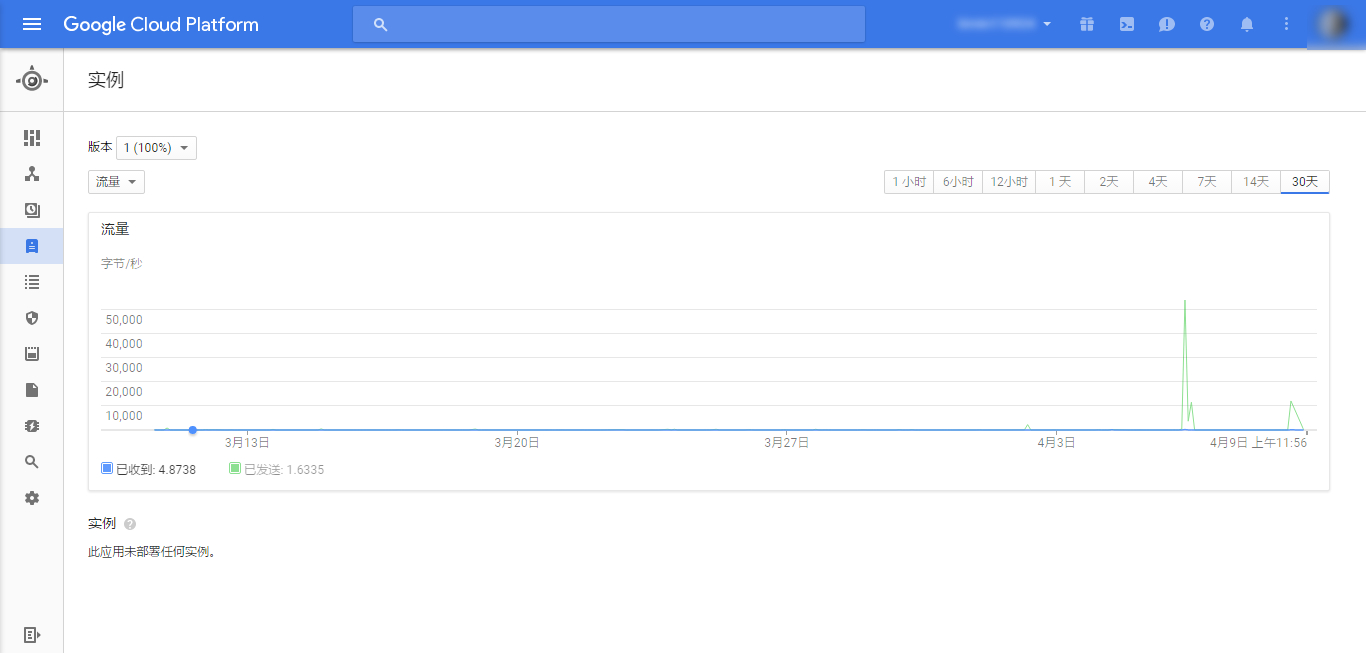Screen dimensions: 1366x653
Task: Open the Task queues list icon
Action: click(x=32, y=282)
